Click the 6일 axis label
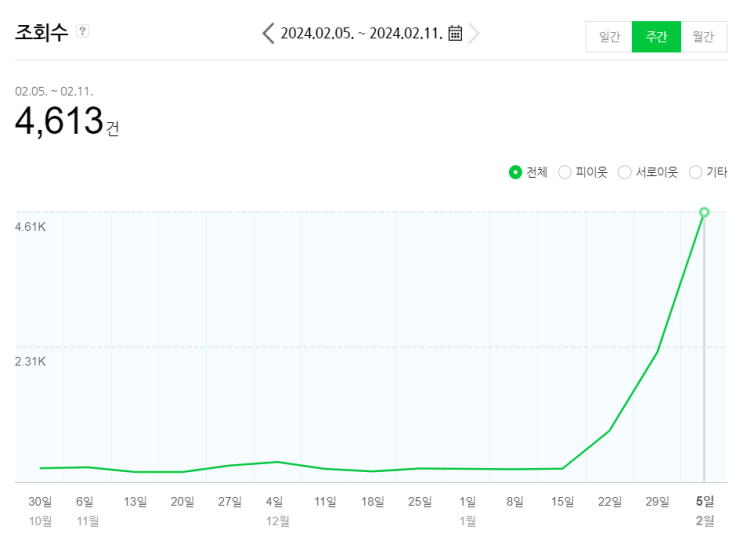743x544 pixels. click(x=85, y=501)
